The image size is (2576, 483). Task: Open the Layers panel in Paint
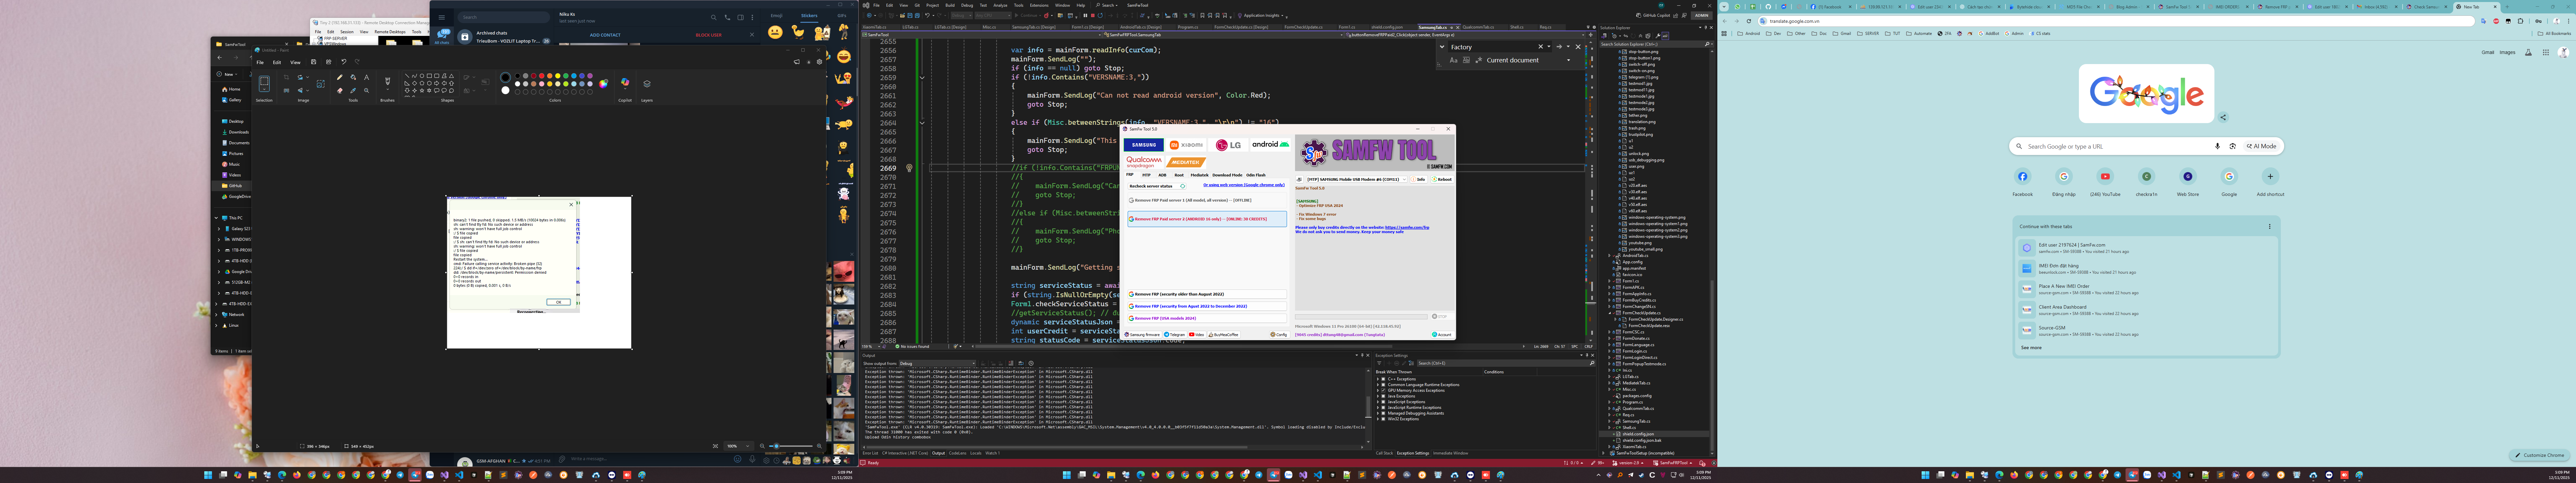point(647,84)
